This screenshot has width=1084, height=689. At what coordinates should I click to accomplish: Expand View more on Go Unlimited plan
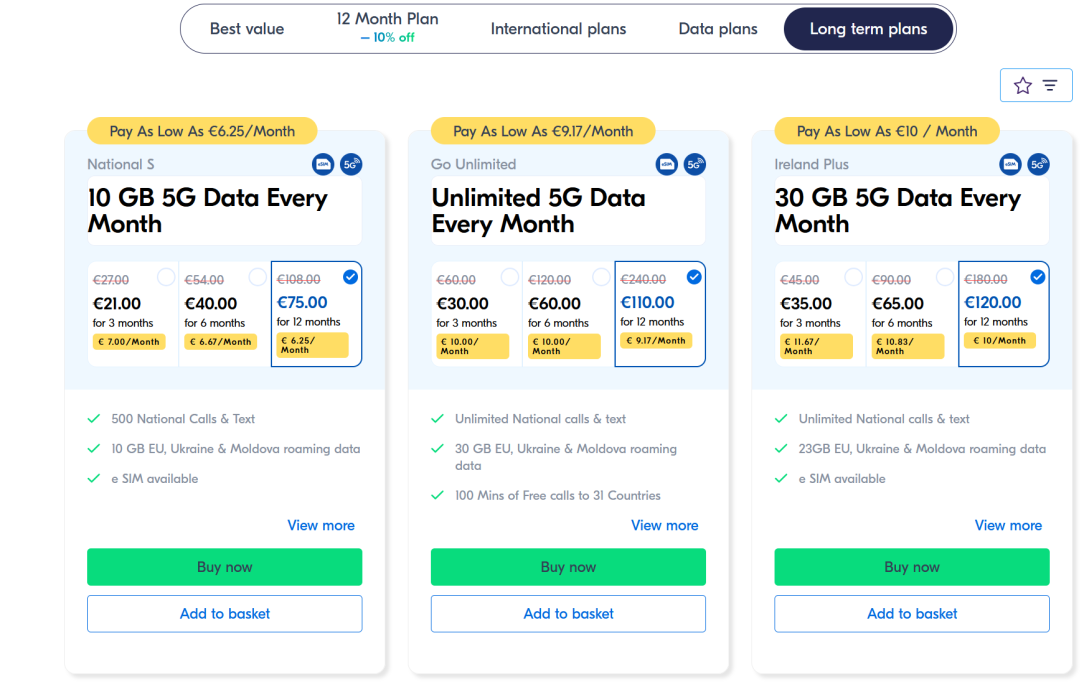(665, 525)
